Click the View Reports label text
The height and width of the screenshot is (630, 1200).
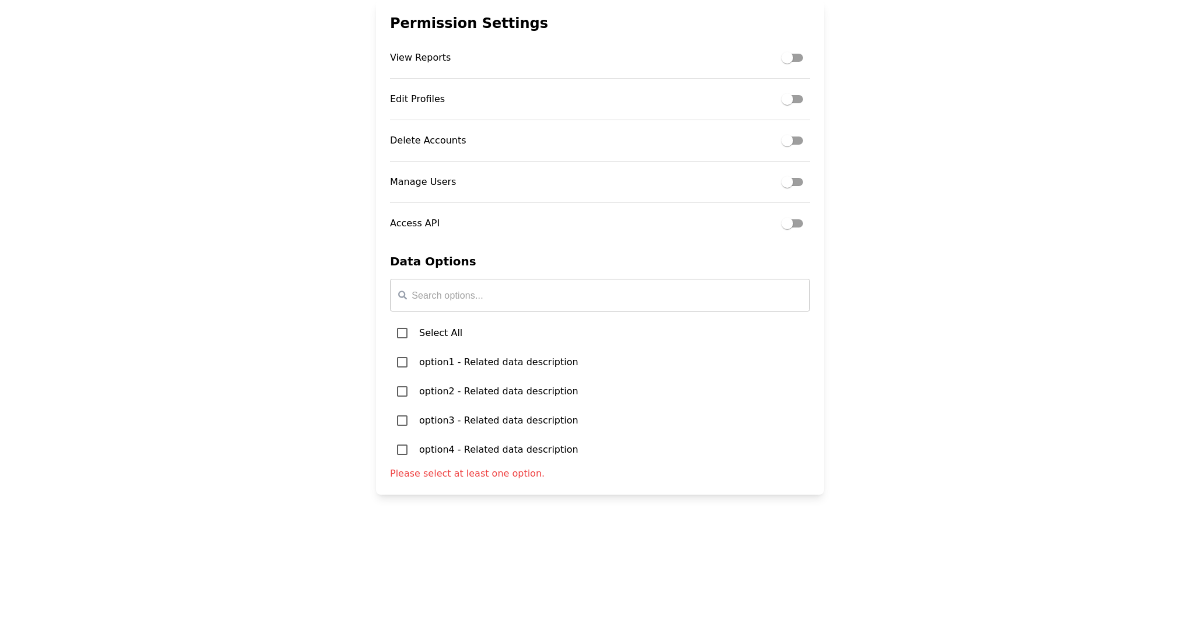[x=420, y=58]
